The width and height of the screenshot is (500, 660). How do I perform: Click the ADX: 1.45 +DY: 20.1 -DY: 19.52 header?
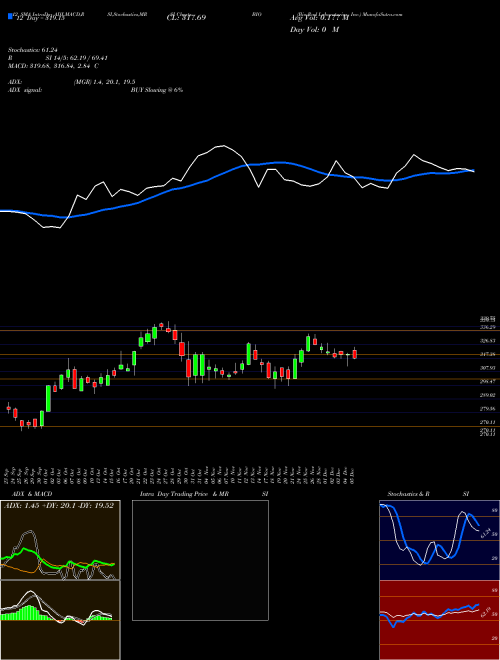coord(59,506)
